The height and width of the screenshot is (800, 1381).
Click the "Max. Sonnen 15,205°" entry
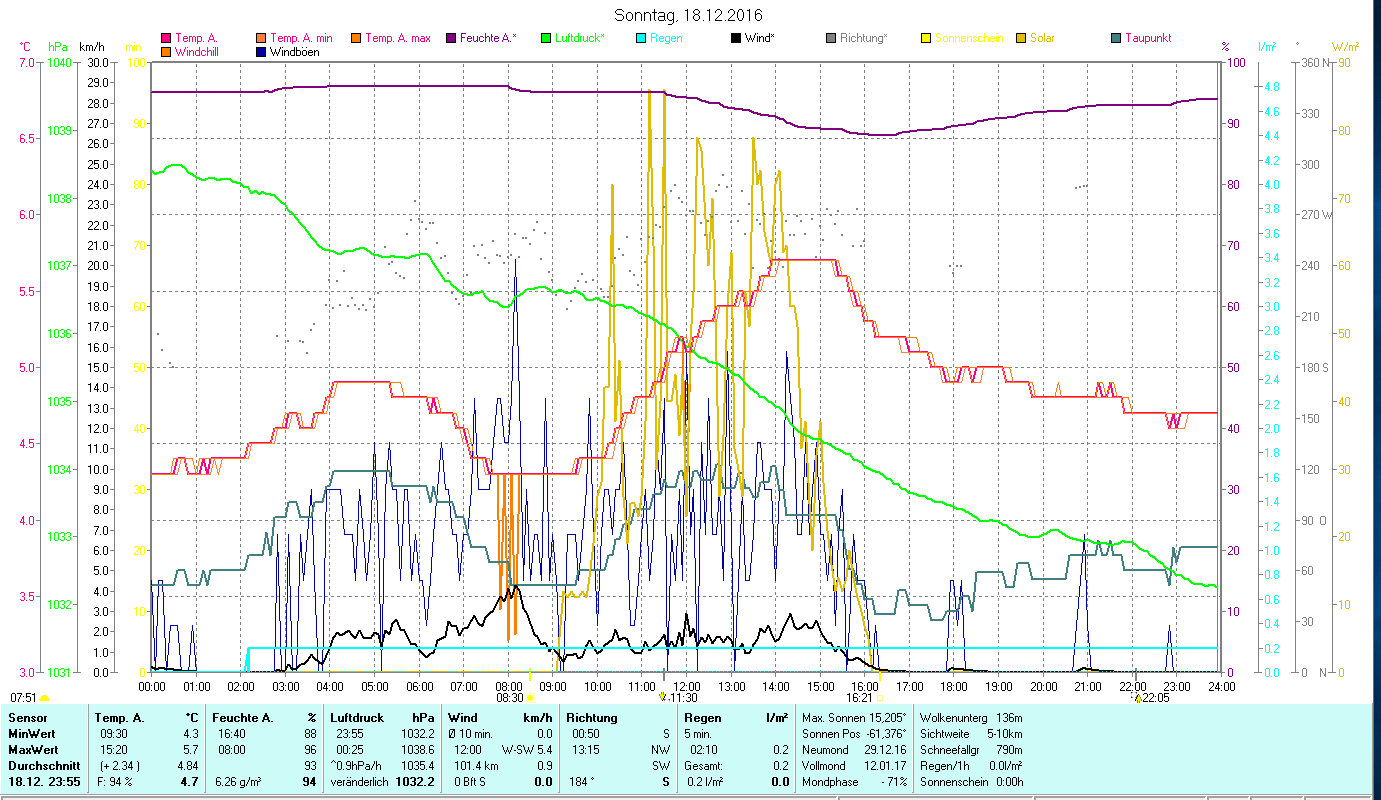point(854,718)
